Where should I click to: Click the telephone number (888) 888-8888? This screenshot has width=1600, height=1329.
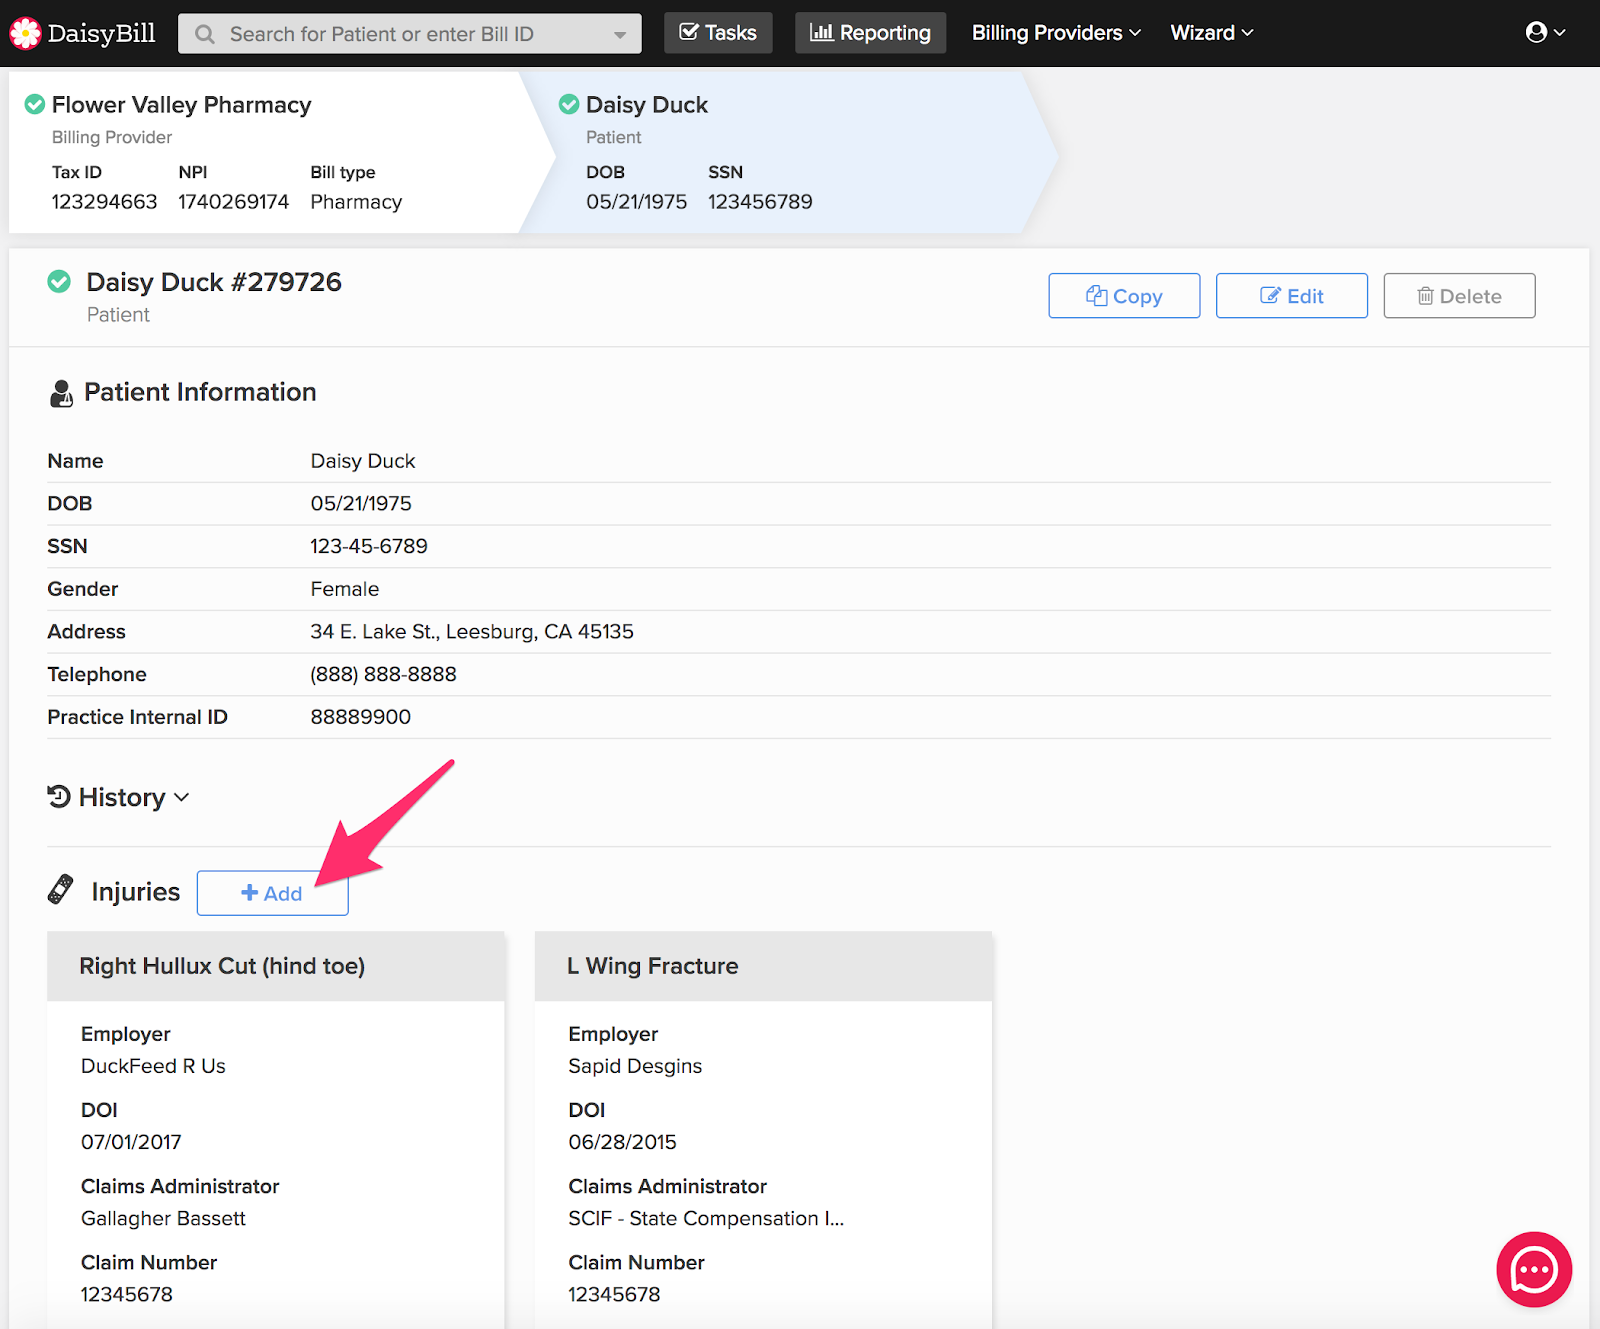(383, 674)
